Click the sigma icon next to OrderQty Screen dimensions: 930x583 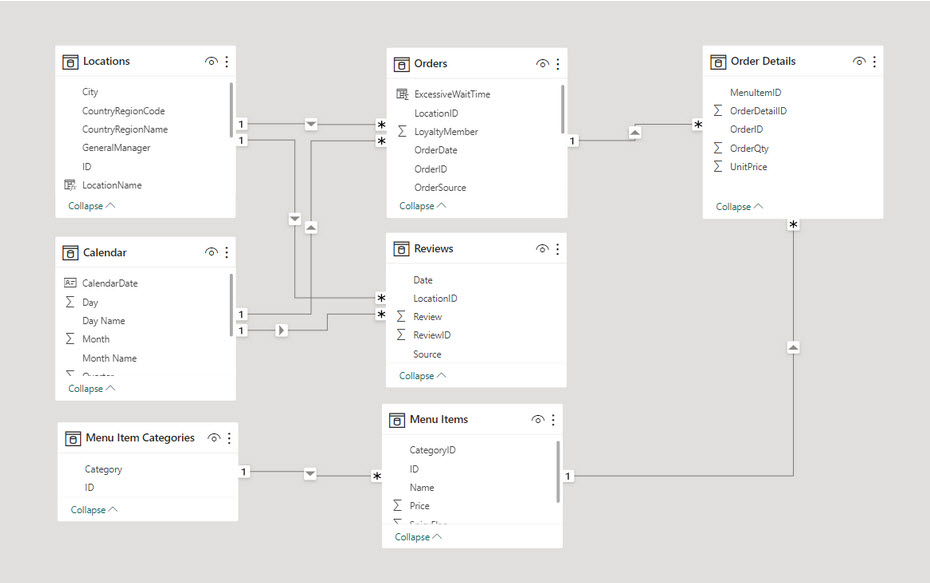coord(718,148)
